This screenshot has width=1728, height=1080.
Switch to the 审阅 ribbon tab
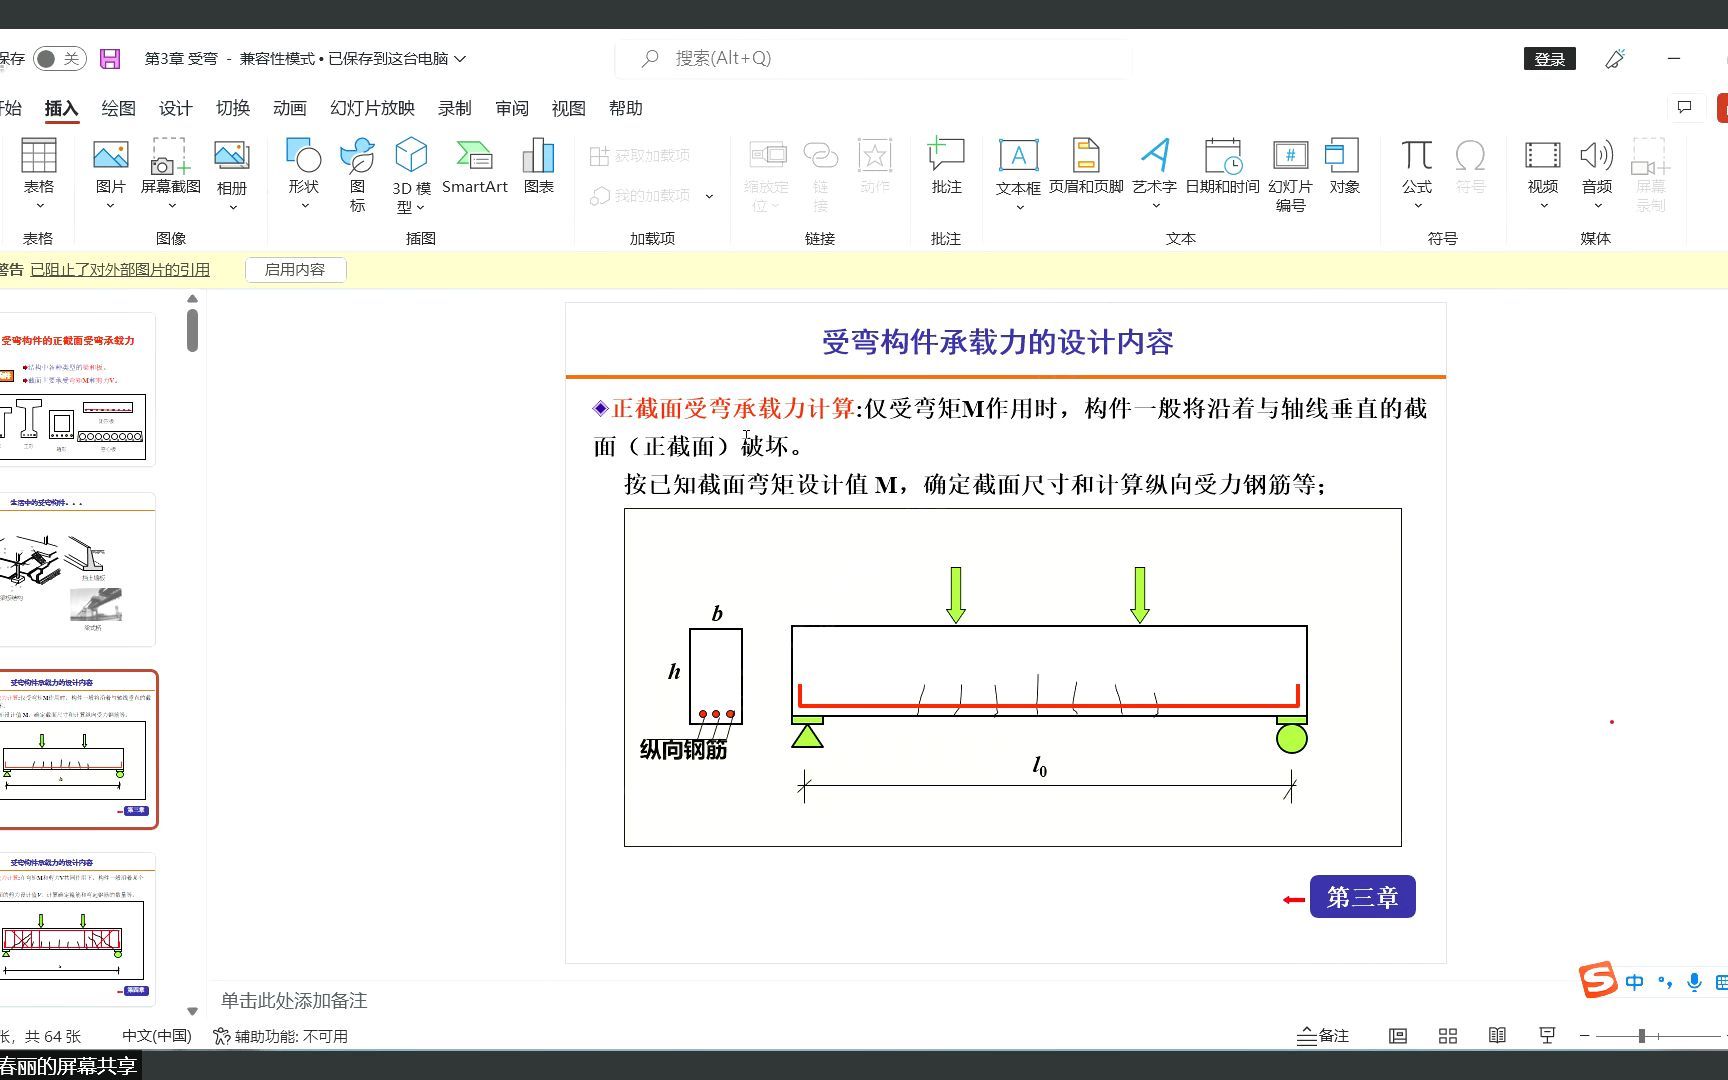(511, 108)
